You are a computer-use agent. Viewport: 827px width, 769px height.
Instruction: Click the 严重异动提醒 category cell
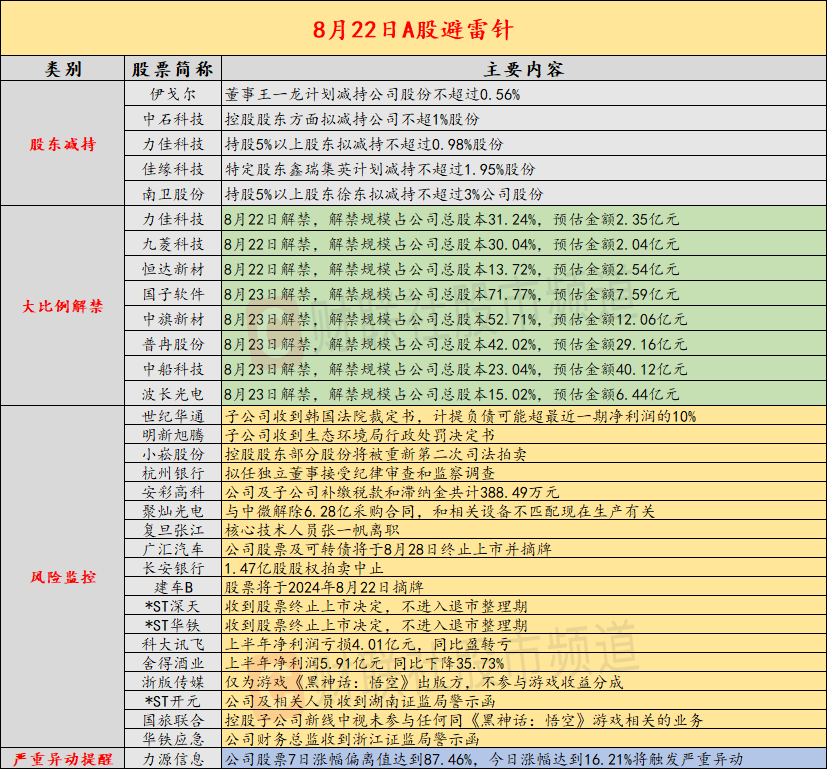pos(63,760)
